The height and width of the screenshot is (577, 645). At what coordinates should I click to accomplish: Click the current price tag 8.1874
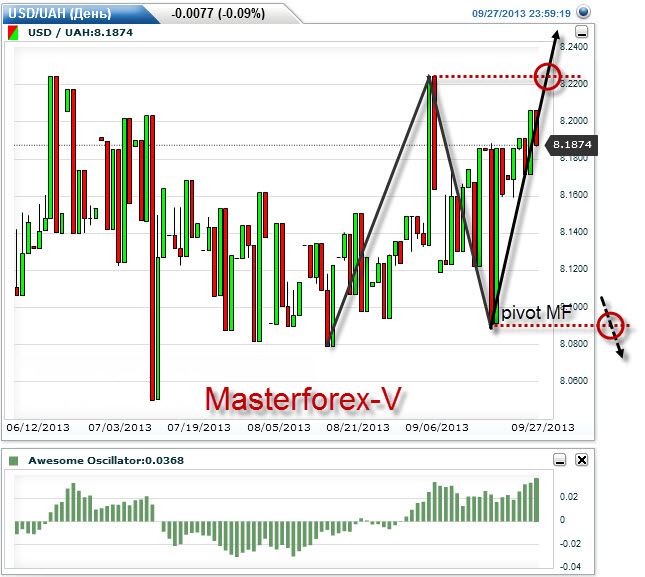(571, 145)
